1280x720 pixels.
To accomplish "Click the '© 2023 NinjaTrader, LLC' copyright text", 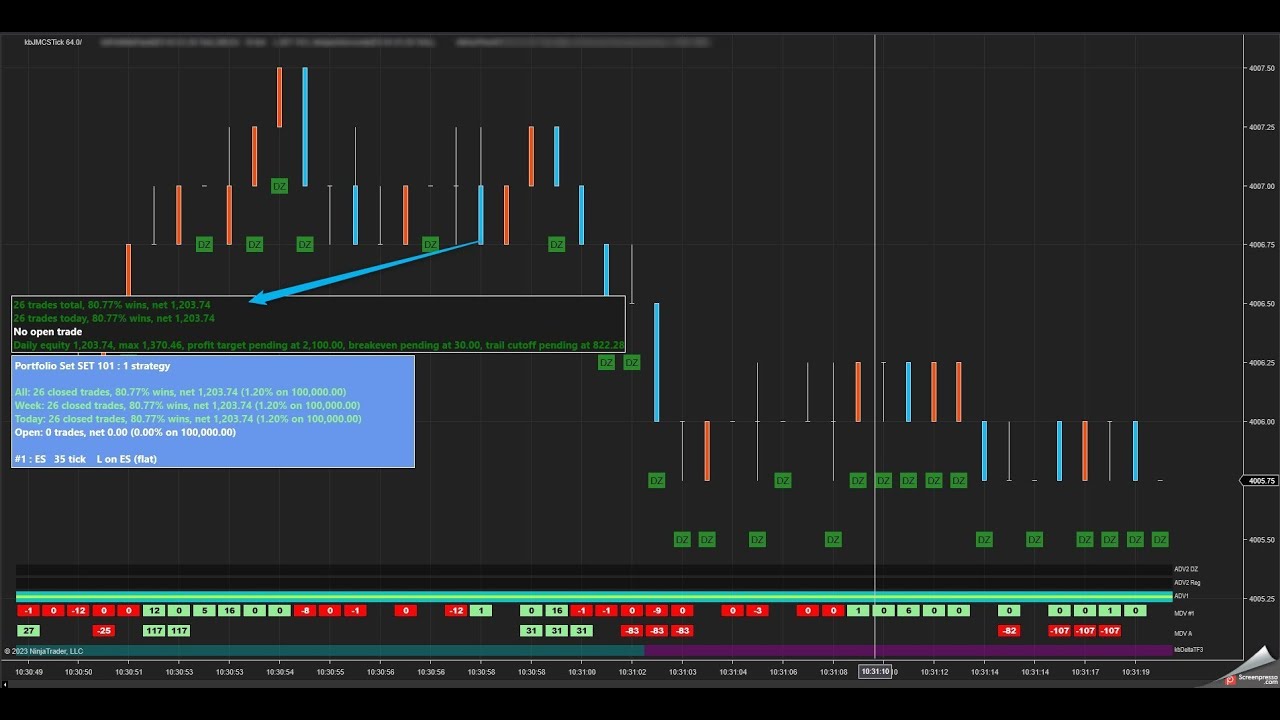I will 44,651.
